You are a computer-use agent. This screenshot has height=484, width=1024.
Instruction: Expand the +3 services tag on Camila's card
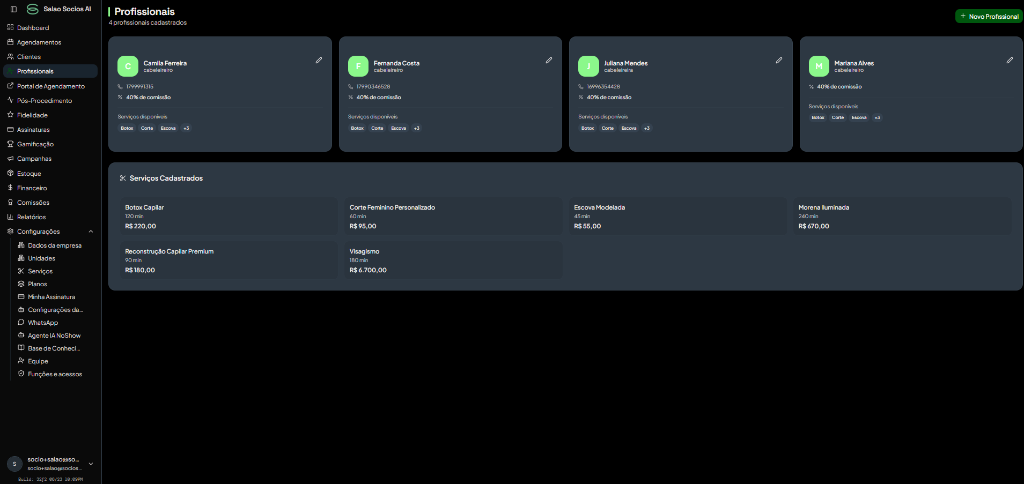(186, 128)
